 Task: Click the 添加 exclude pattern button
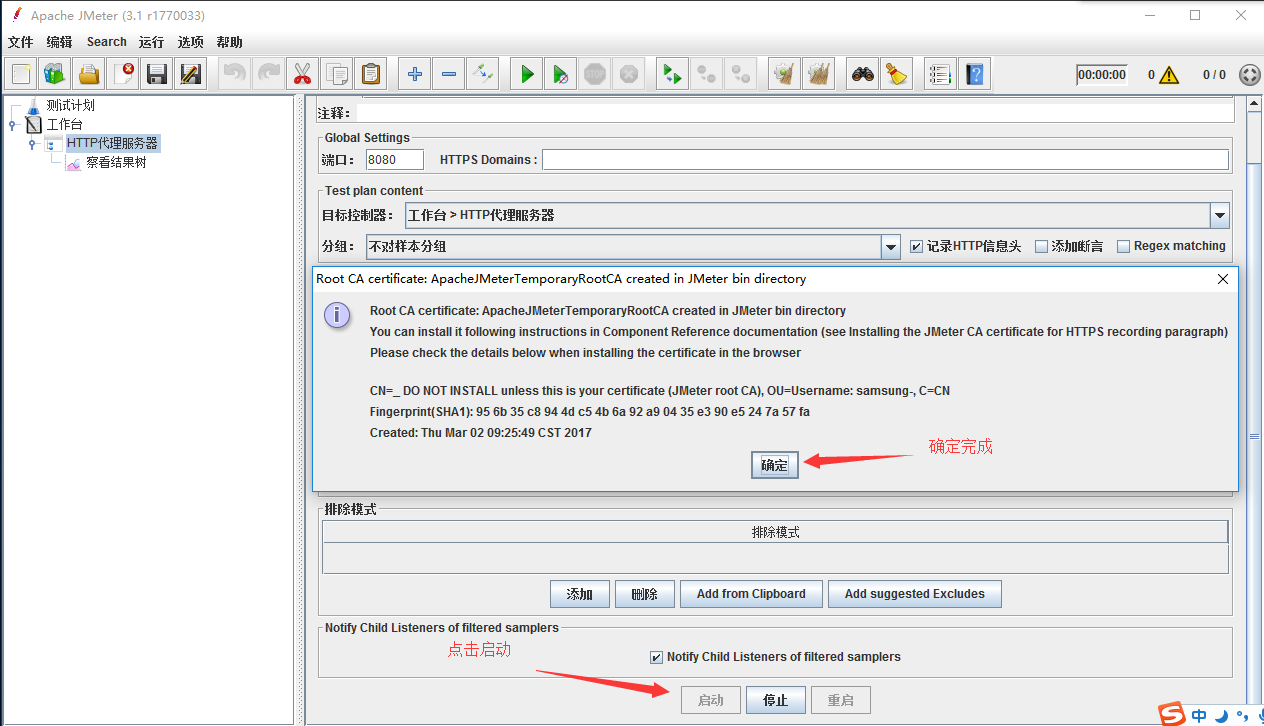[580, 594]
